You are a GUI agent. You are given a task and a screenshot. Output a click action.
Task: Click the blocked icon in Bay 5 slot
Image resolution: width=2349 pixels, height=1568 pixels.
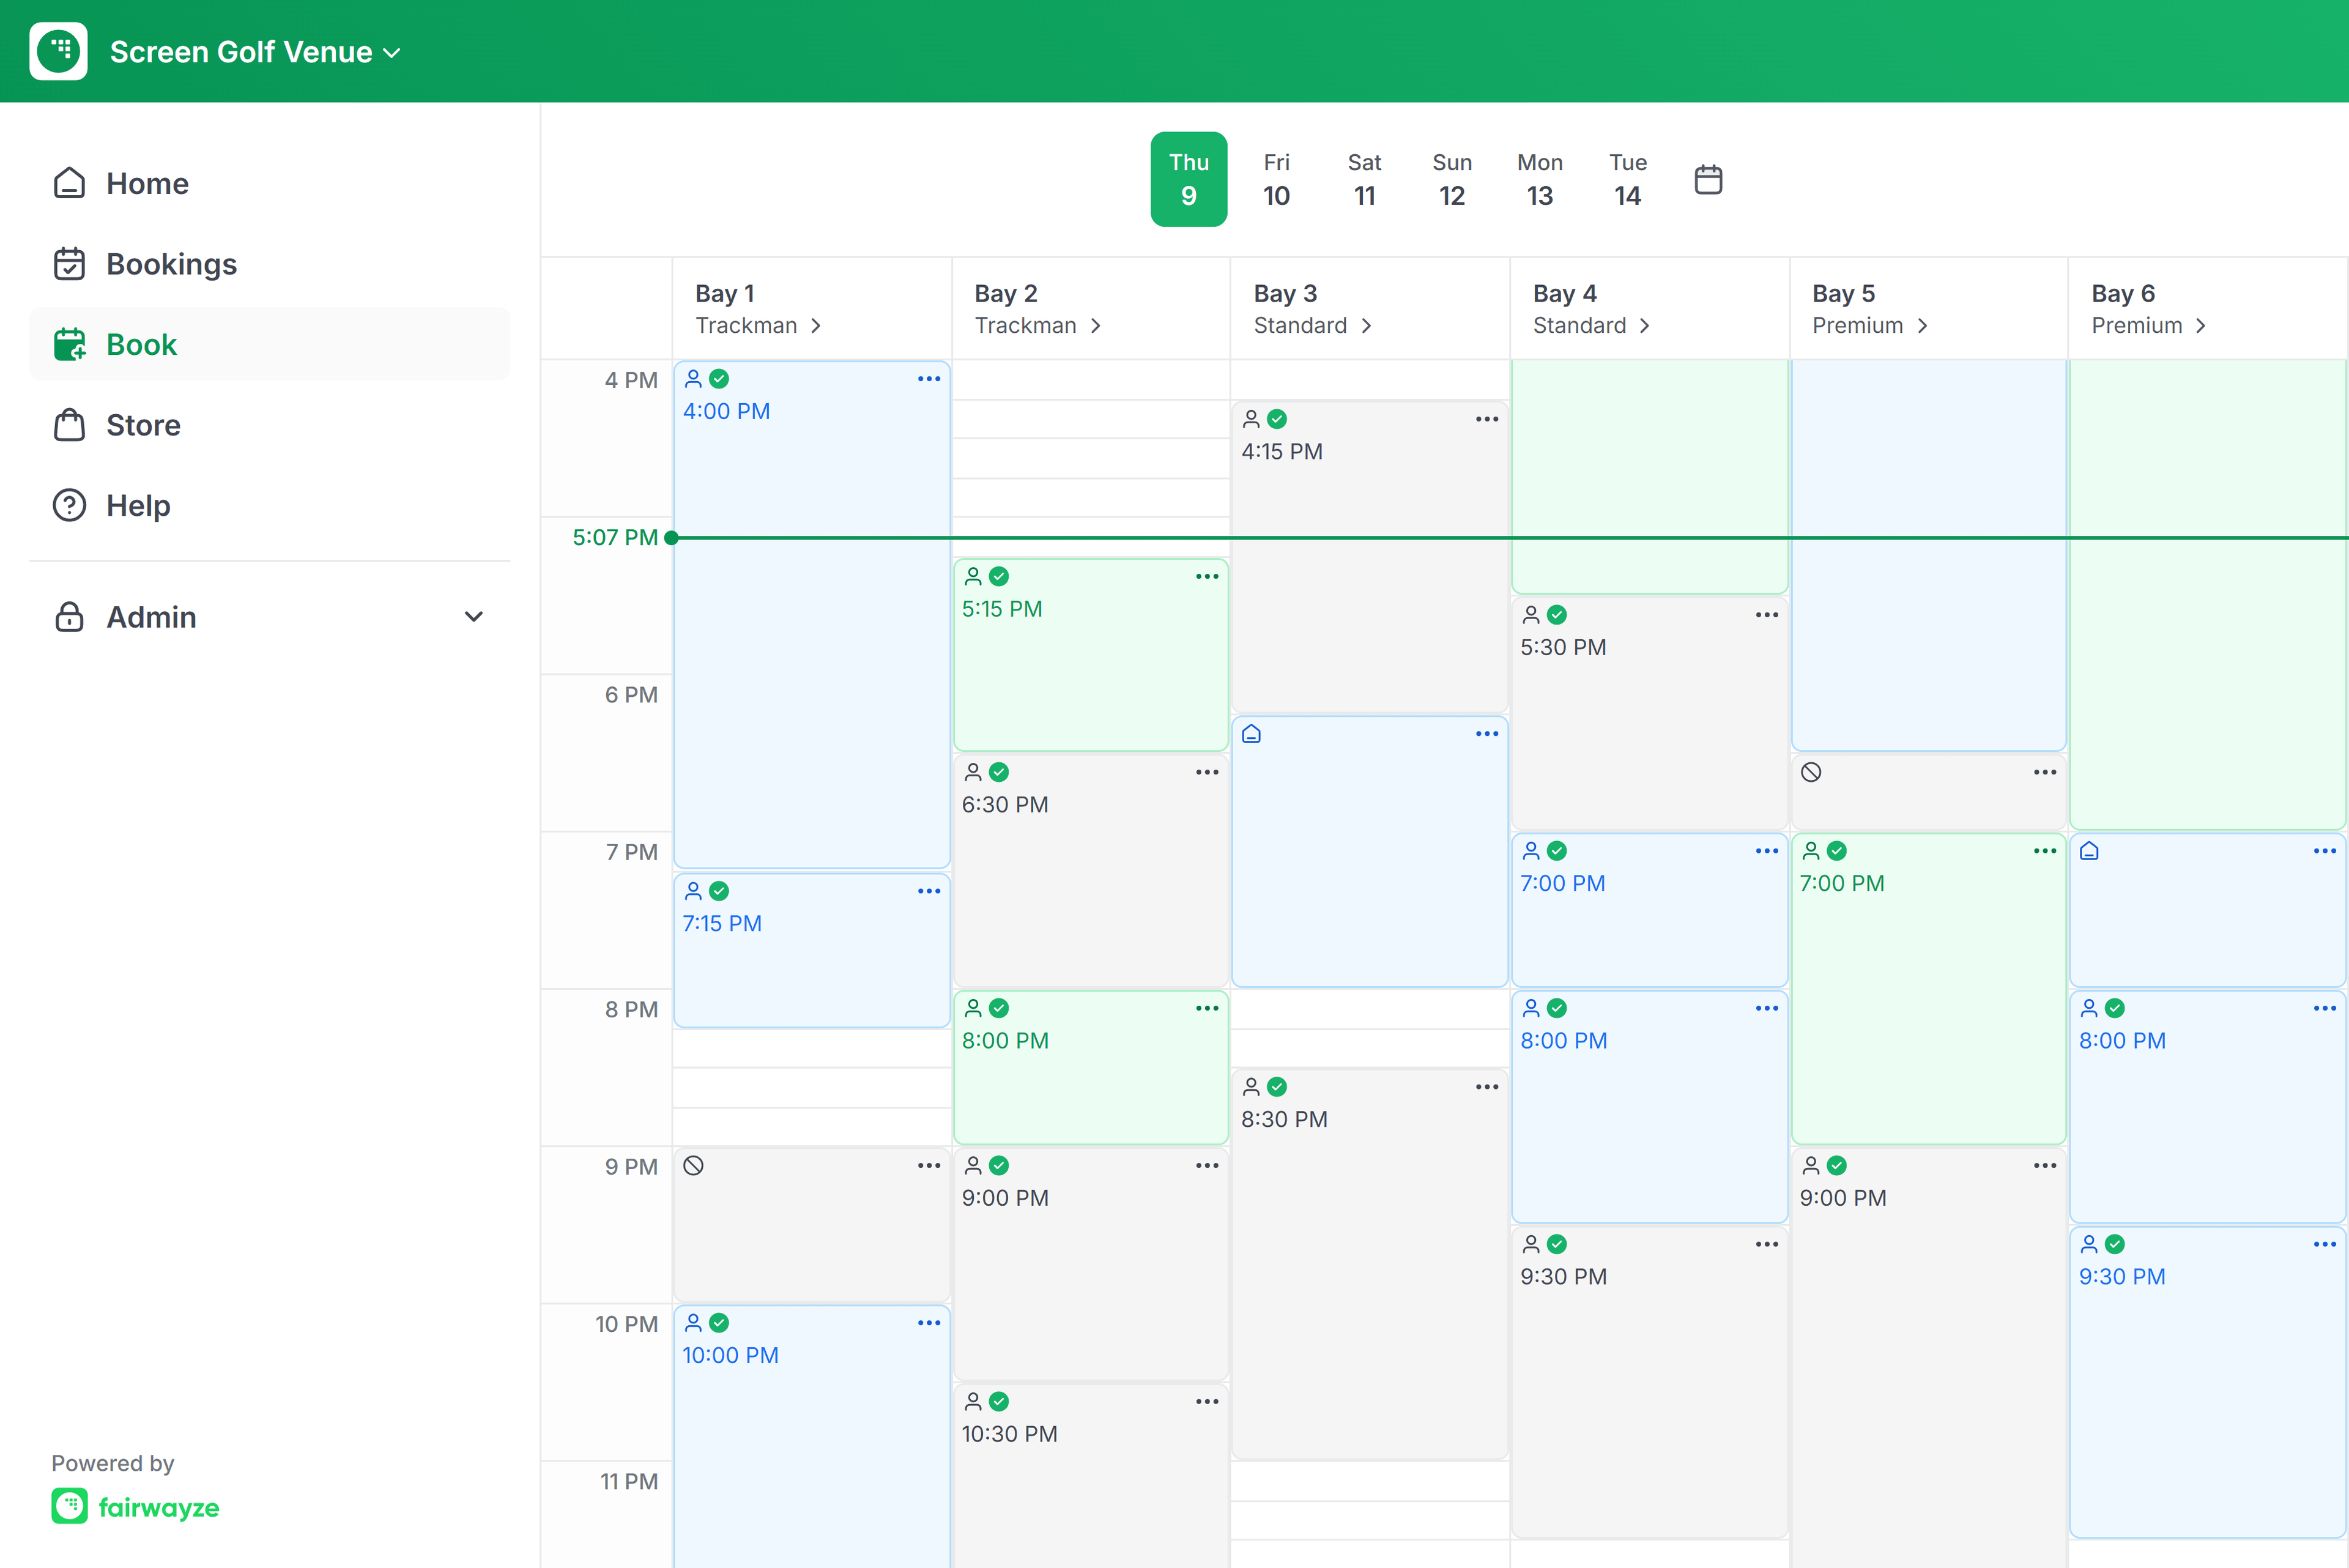[x=1811, y=772]
